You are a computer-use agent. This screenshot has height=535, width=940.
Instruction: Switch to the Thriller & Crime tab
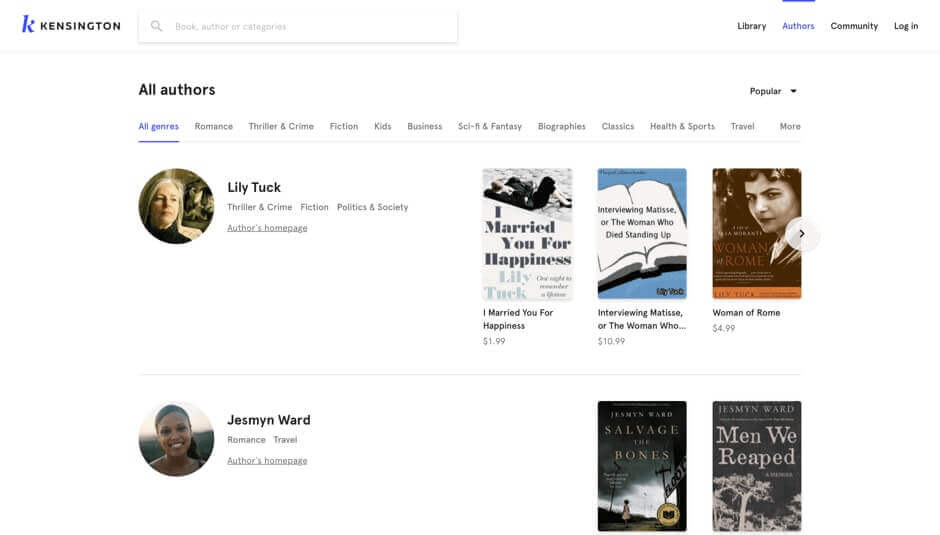pos(281,127)
